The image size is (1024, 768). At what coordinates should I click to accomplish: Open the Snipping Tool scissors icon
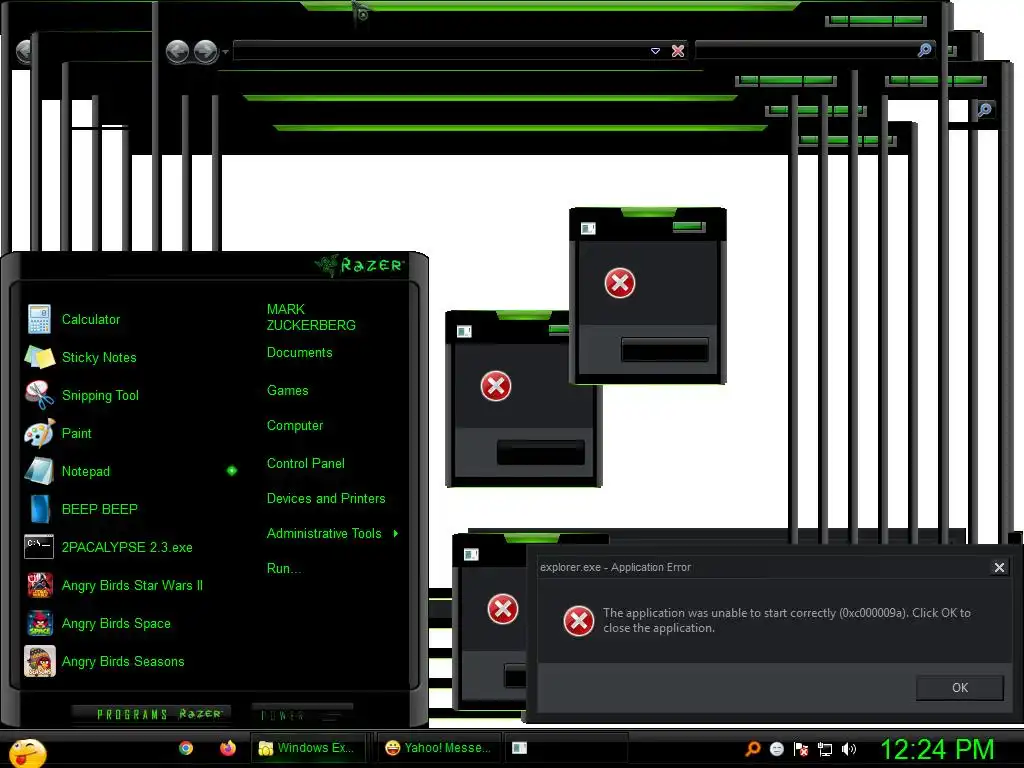pos(39,395)
